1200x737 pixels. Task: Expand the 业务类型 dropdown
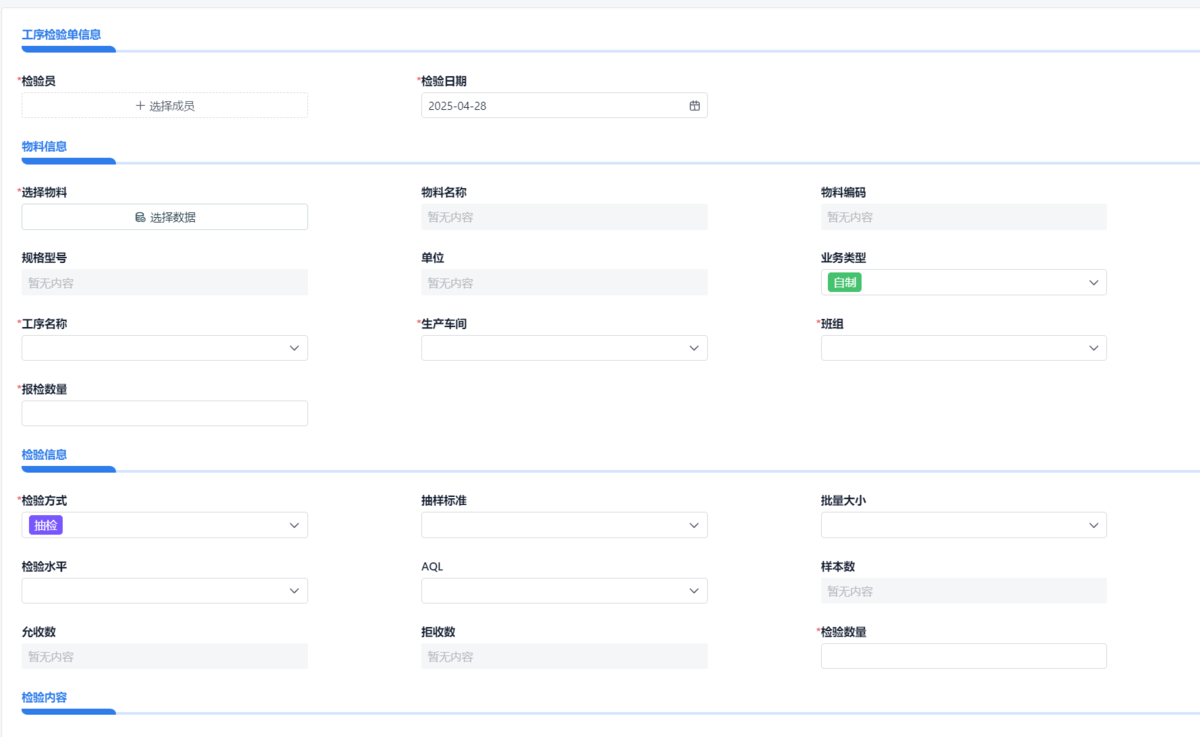pos(1093,283)
